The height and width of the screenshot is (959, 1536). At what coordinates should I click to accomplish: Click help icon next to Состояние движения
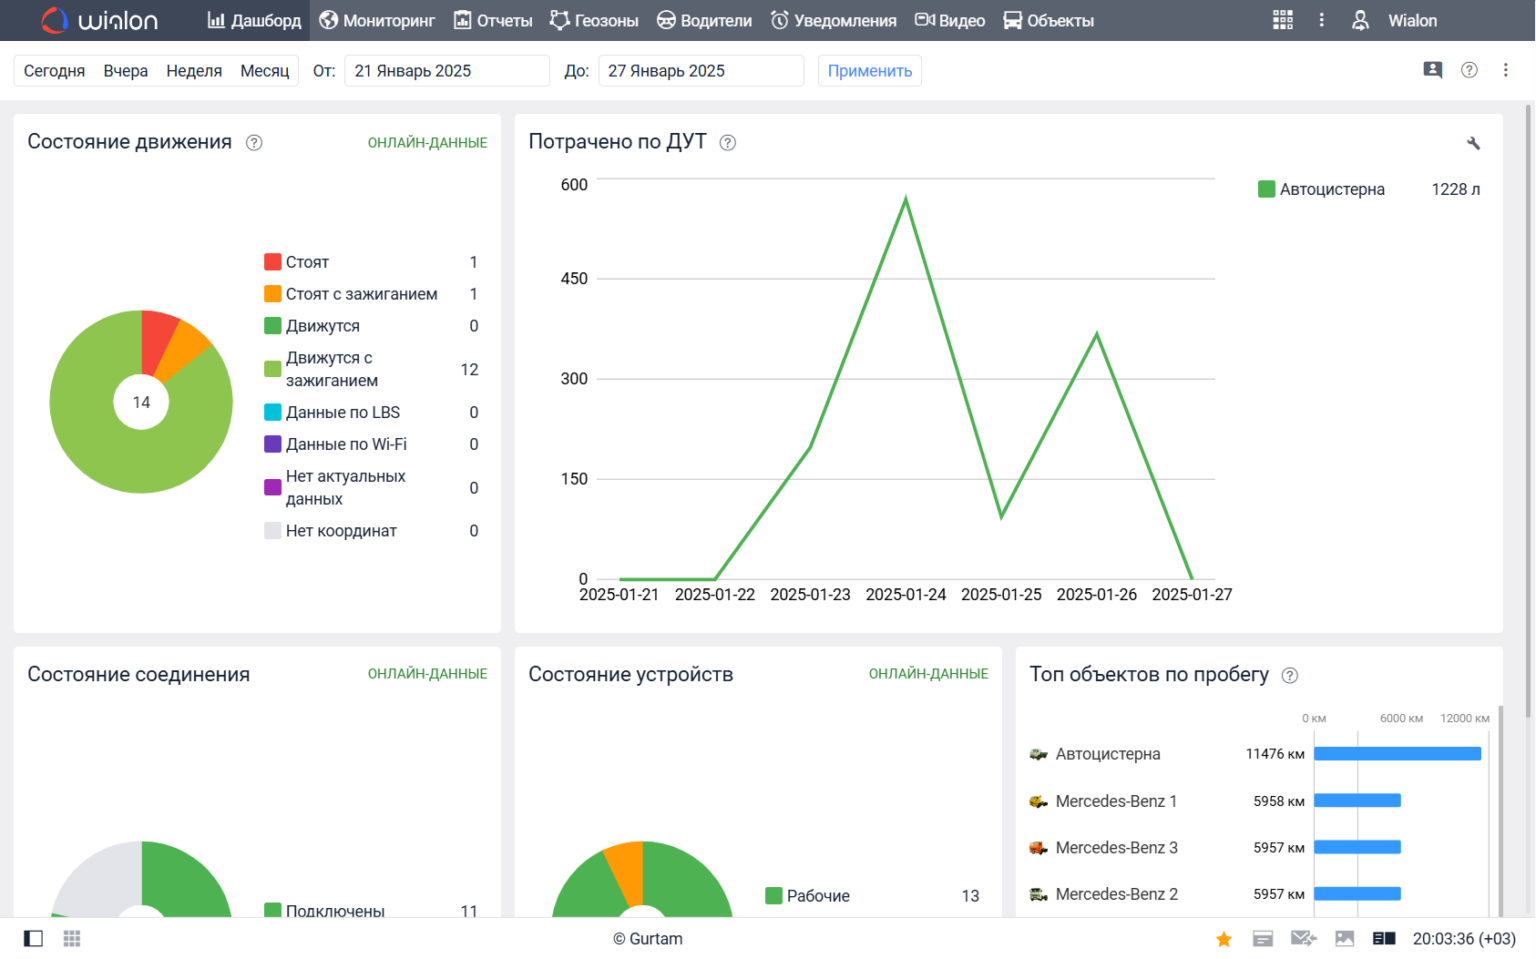coord(254,143)
